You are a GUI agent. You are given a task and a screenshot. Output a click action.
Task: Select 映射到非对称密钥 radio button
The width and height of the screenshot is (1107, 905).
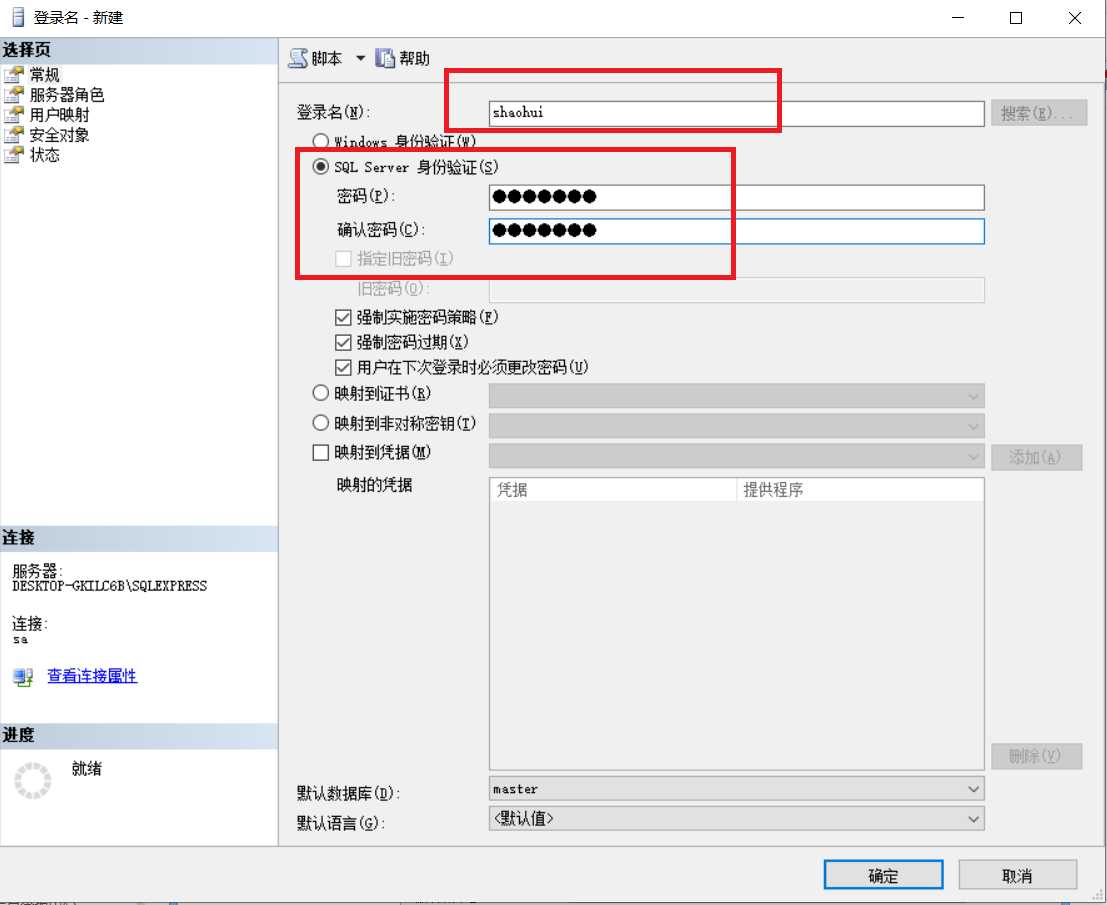[x=321, y=423]
